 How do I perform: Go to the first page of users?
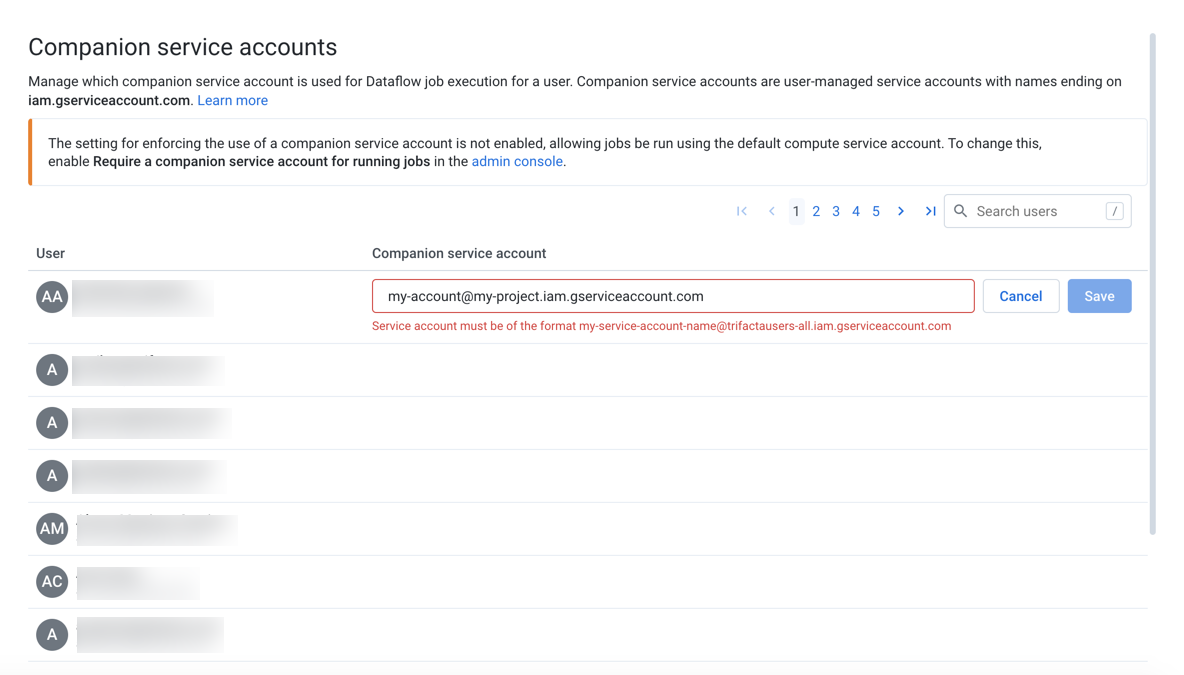tap(742, 211)
